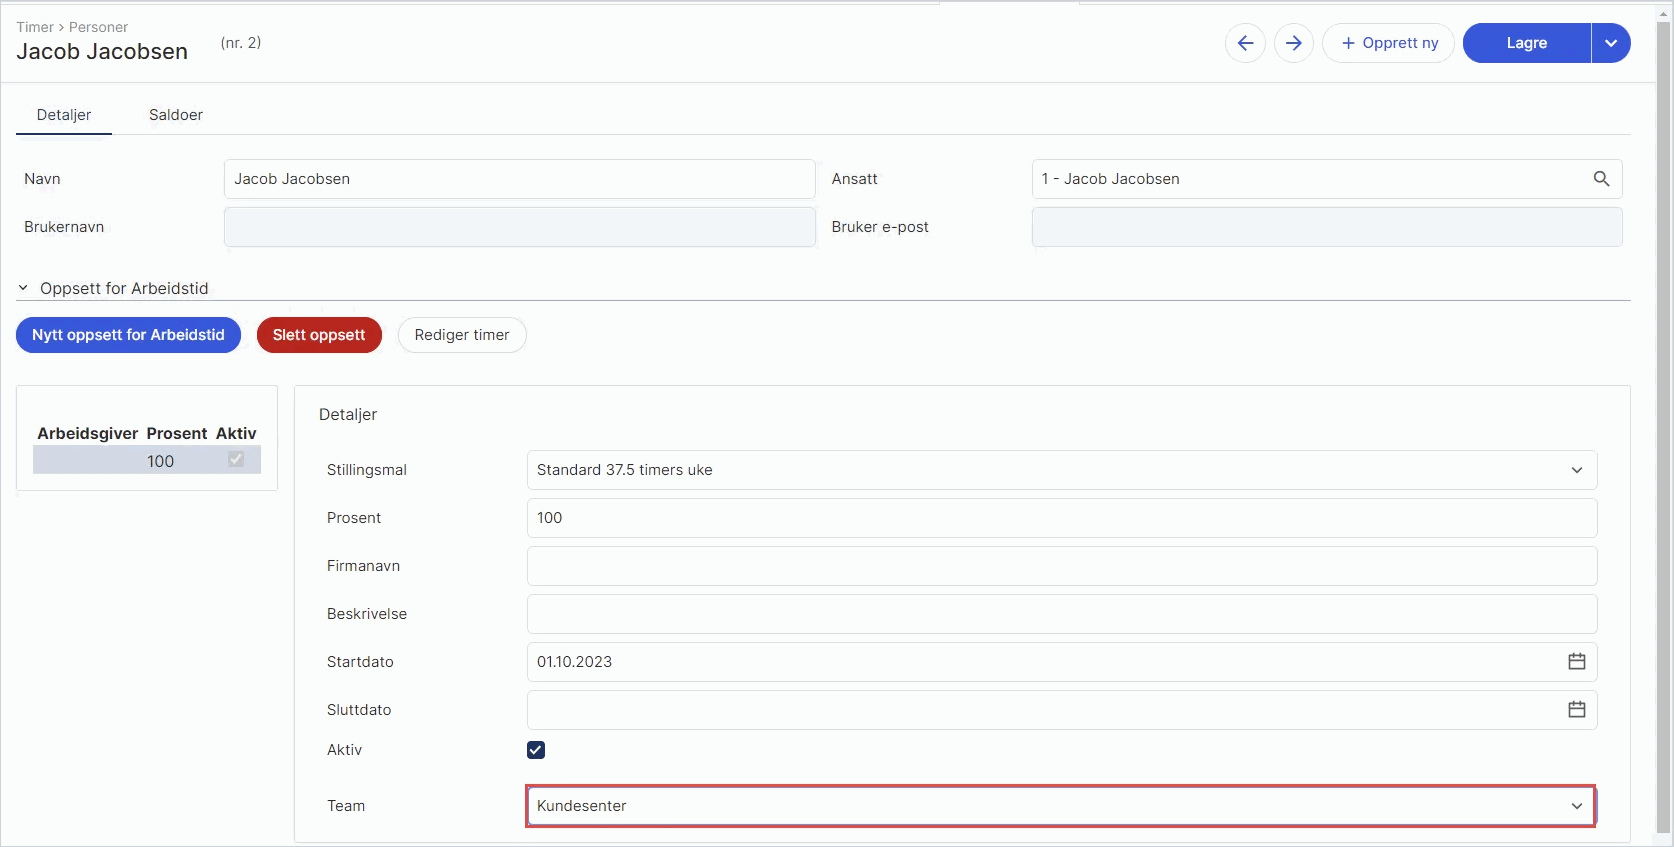
Task: Click the vertical scrollbar on the right
Action: pyautogui.click(x=1664, y=425)
